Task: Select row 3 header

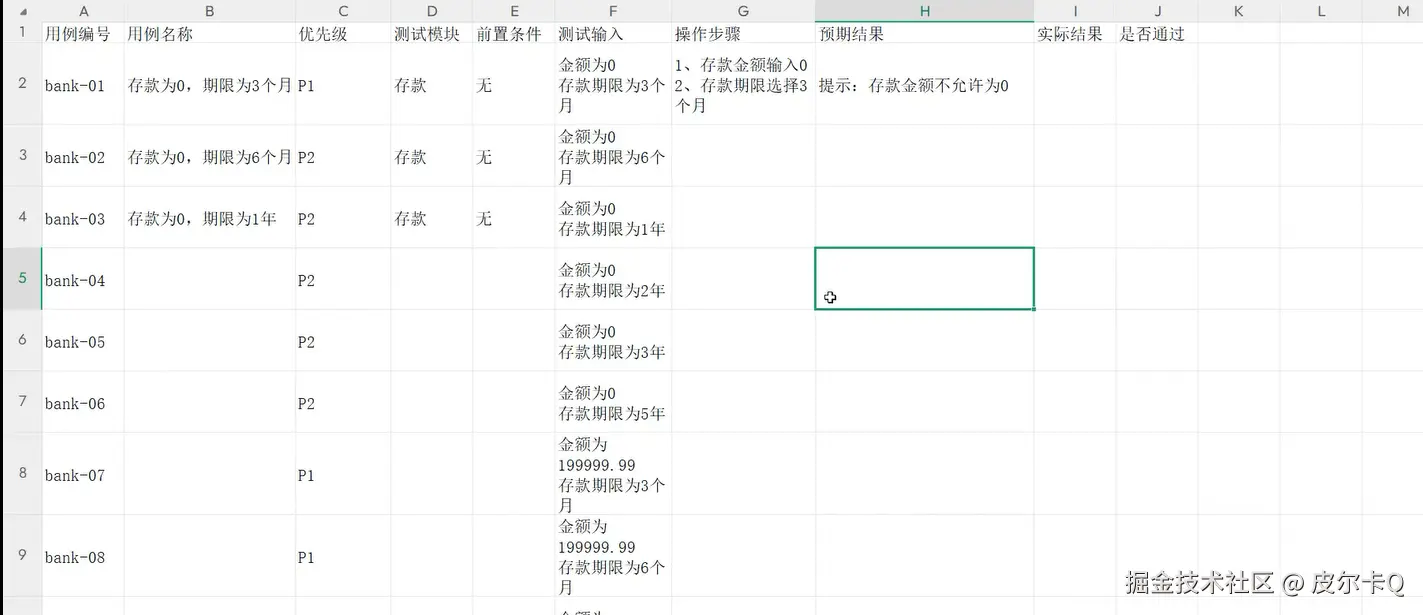Action: click(22, 156)
